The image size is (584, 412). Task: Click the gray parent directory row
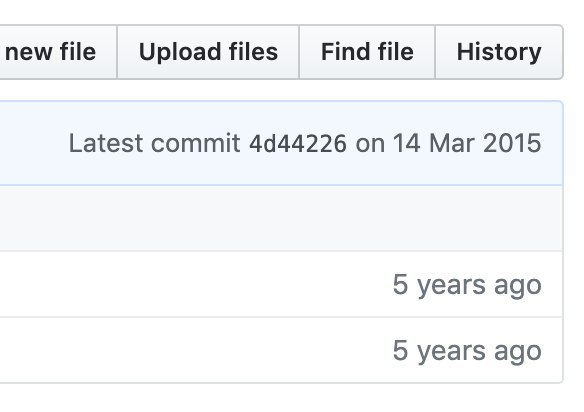[281, 218]
